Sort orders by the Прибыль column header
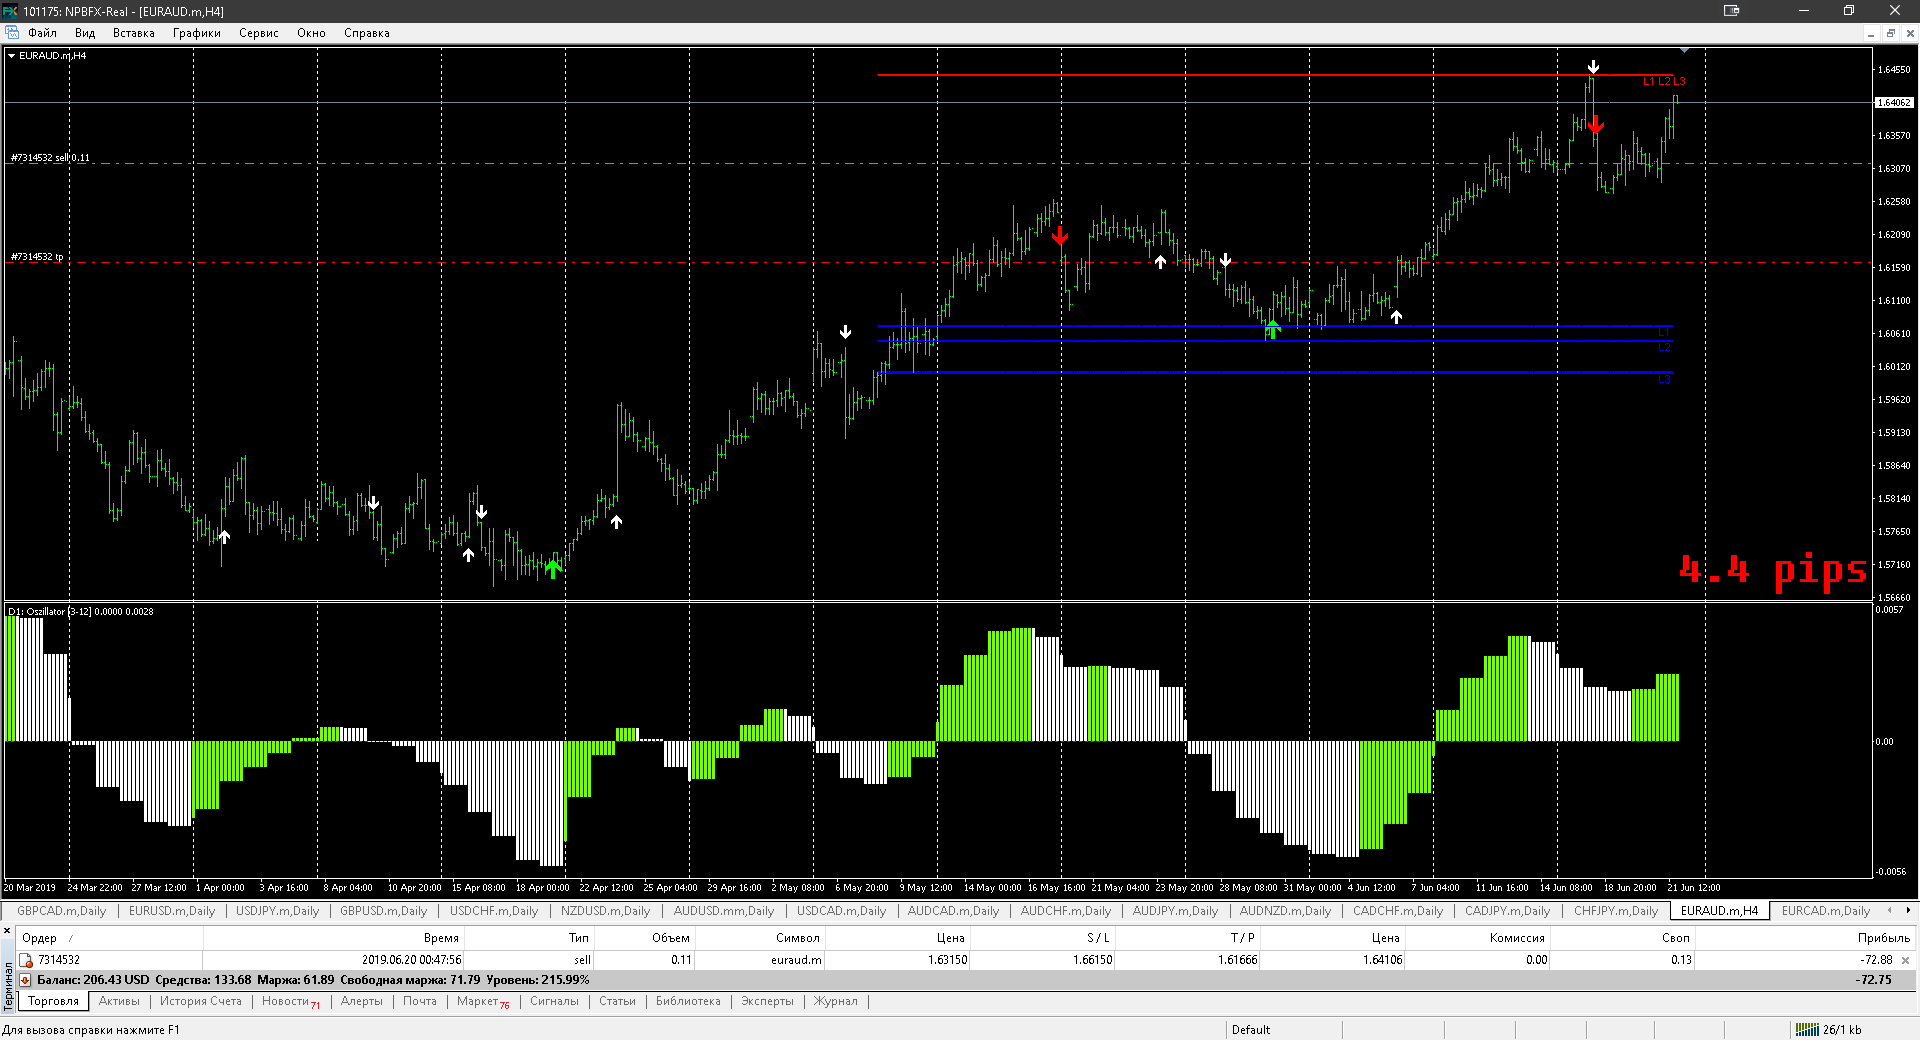1920x1040 pixels. point(1883,938)
